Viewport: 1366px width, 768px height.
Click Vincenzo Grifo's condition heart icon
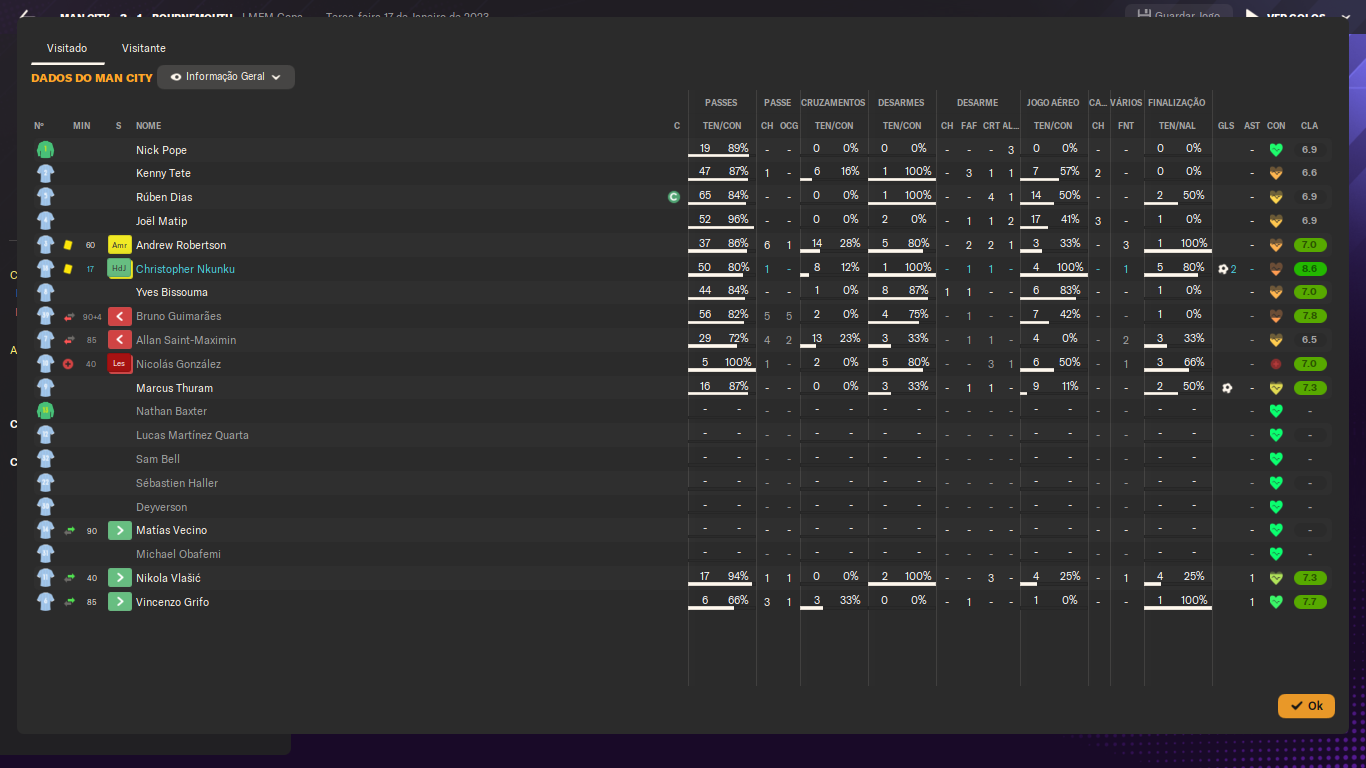point(1276,602)
